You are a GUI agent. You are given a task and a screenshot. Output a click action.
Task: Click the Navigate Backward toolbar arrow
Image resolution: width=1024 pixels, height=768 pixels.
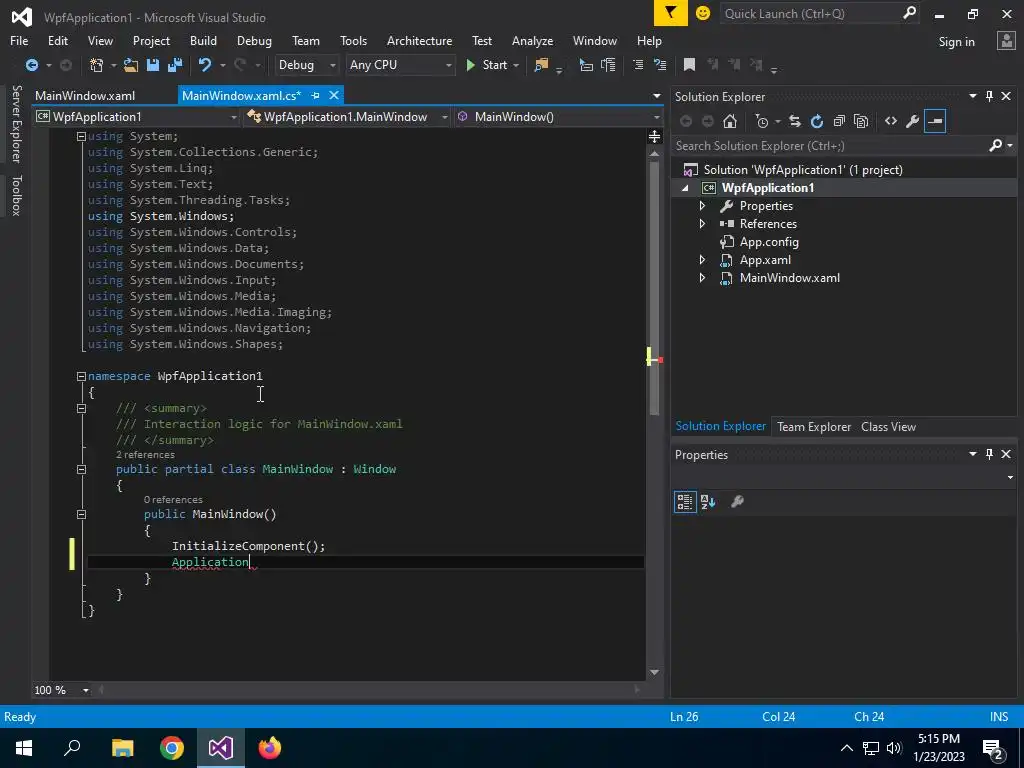(x=31, y=65)
